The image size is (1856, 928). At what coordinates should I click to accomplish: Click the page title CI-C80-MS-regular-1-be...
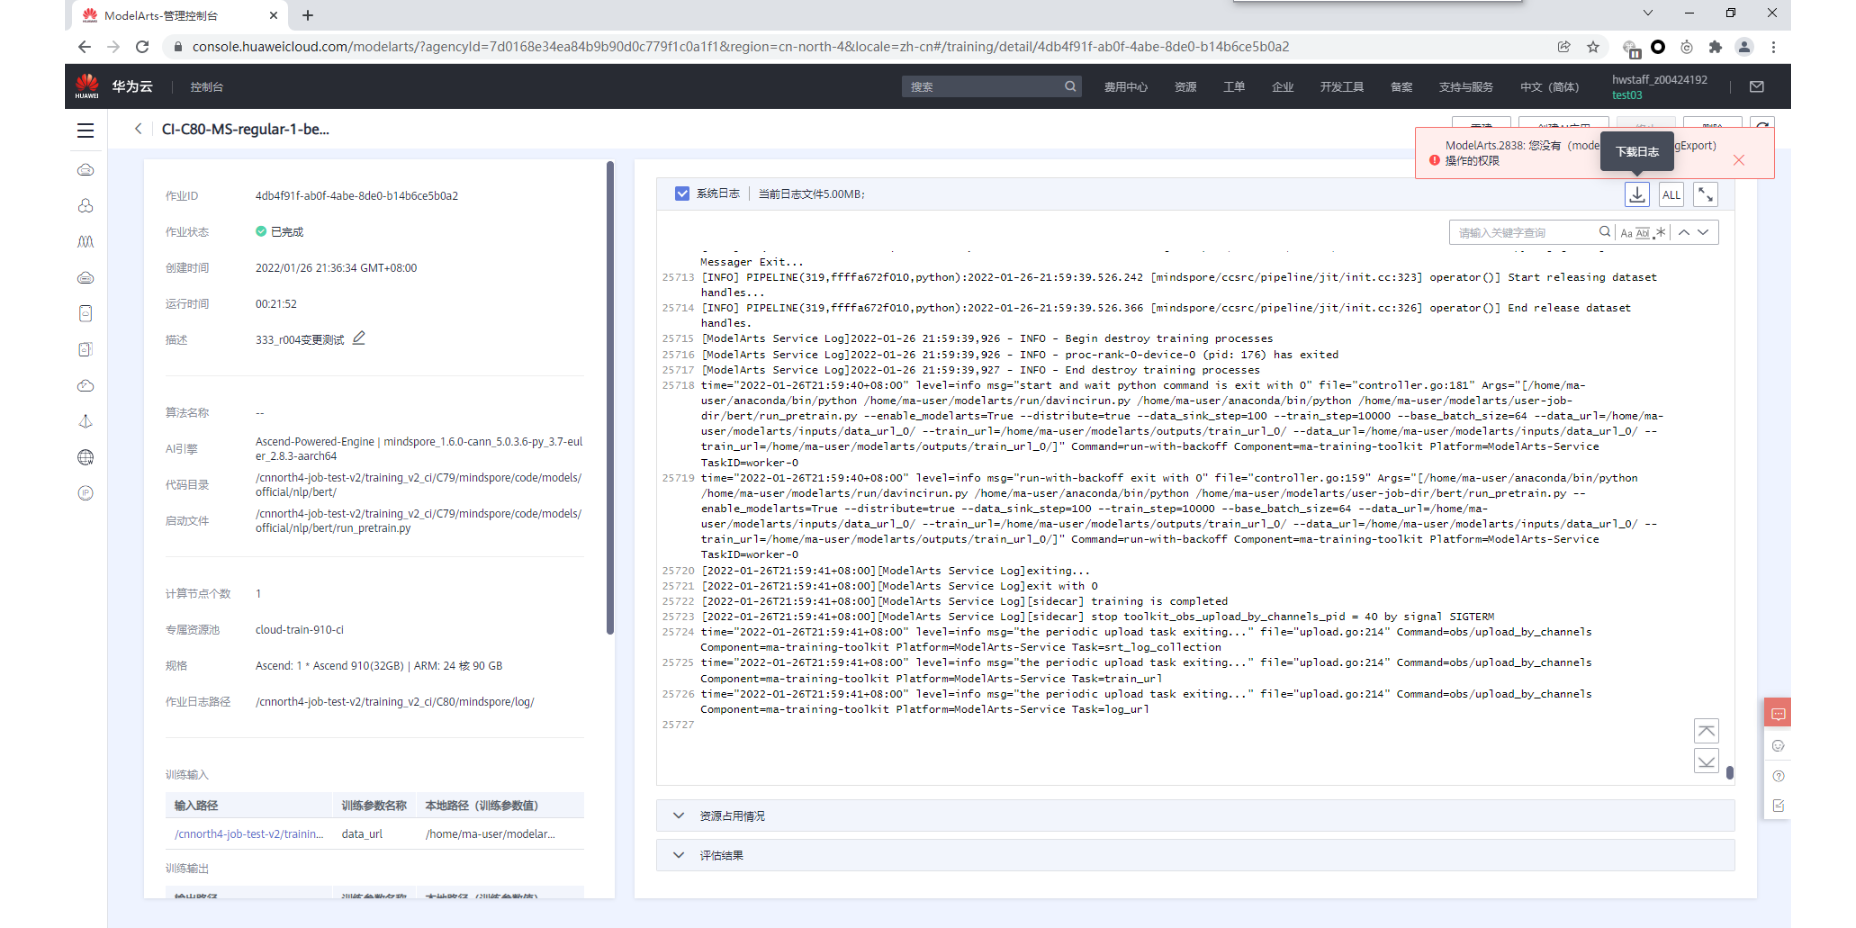(245, 129)
